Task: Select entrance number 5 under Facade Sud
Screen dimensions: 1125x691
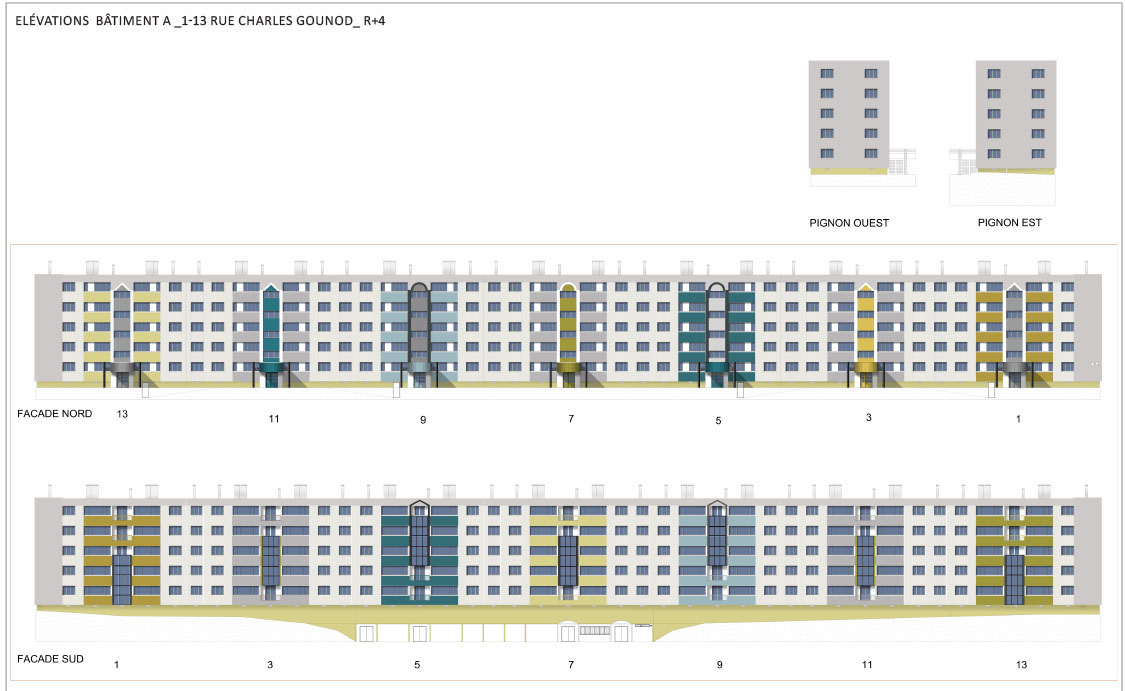Action: tap(418, 664)
